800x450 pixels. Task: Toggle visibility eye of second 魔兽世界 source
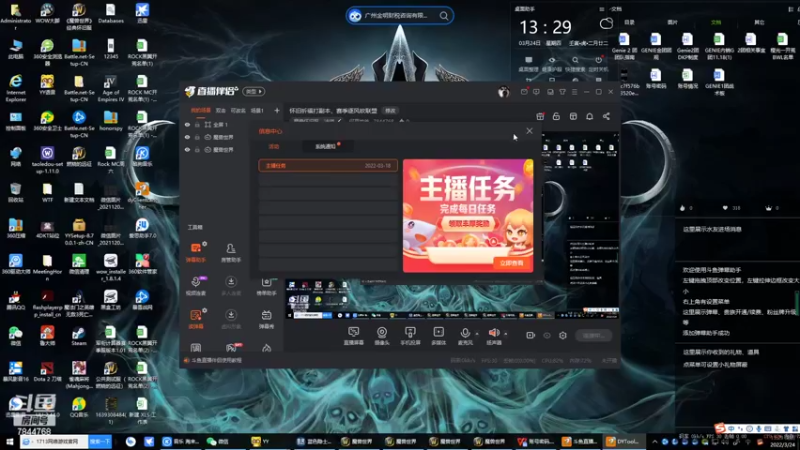tap(187, 149)
